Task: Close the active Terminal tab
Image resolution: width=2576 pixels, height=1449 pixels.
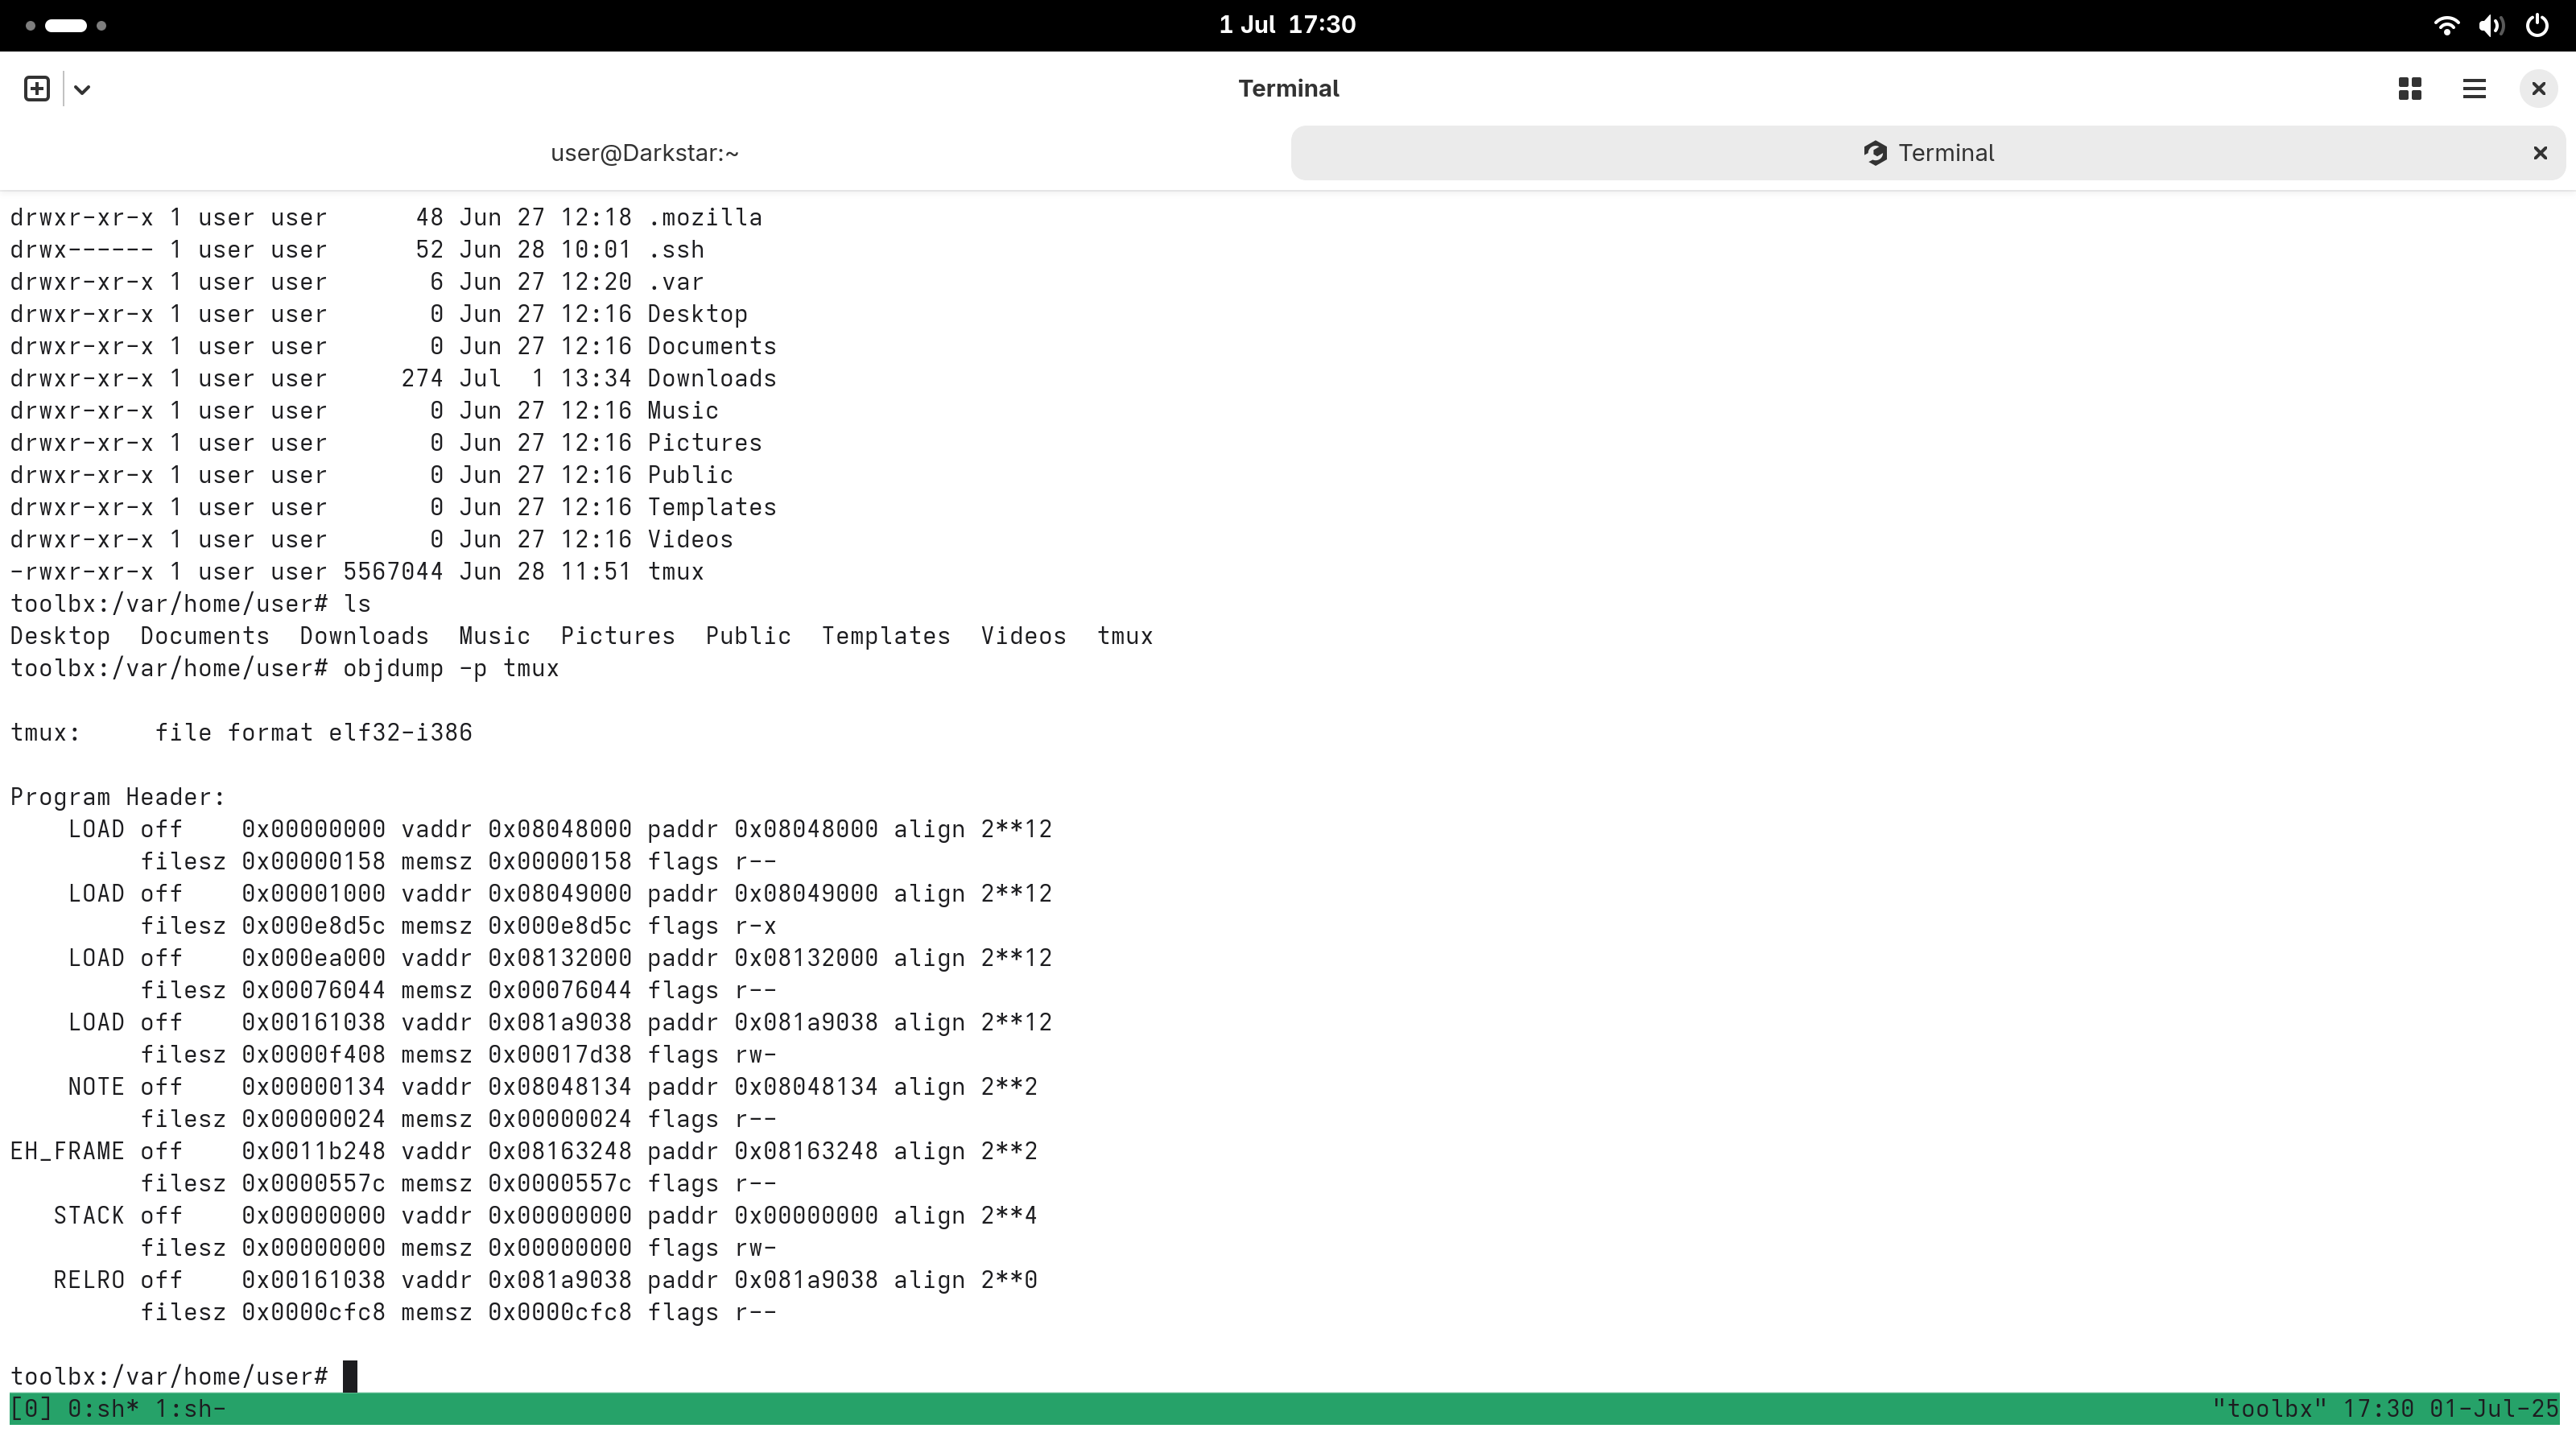Action: click(x=2540, y=153)
